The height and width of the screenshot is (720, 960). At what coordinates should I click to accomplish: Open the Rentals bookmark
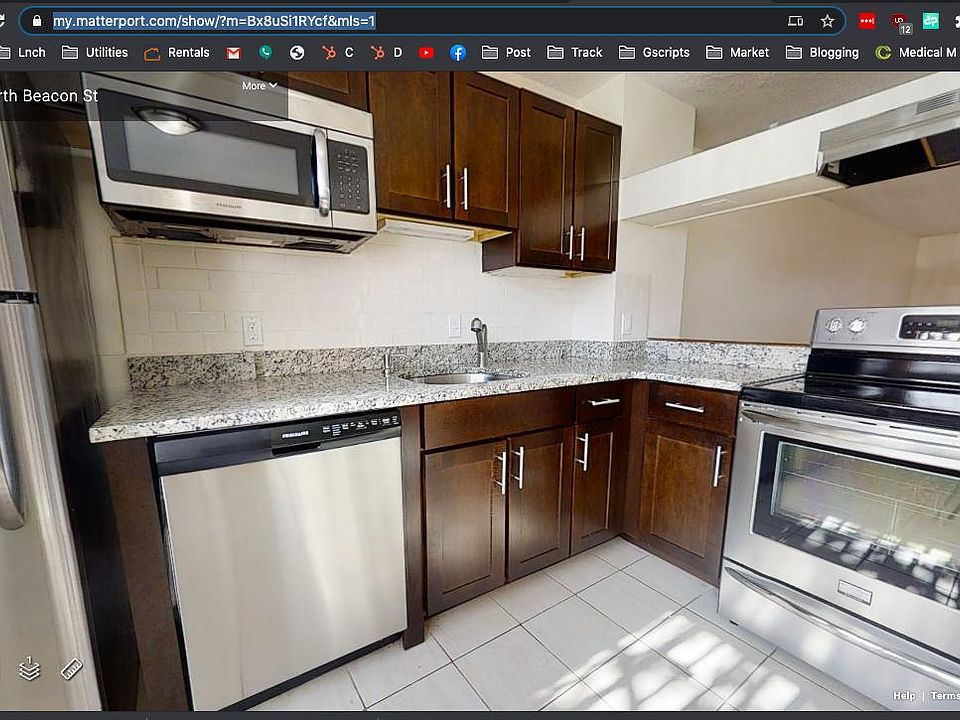coord(176,53)
